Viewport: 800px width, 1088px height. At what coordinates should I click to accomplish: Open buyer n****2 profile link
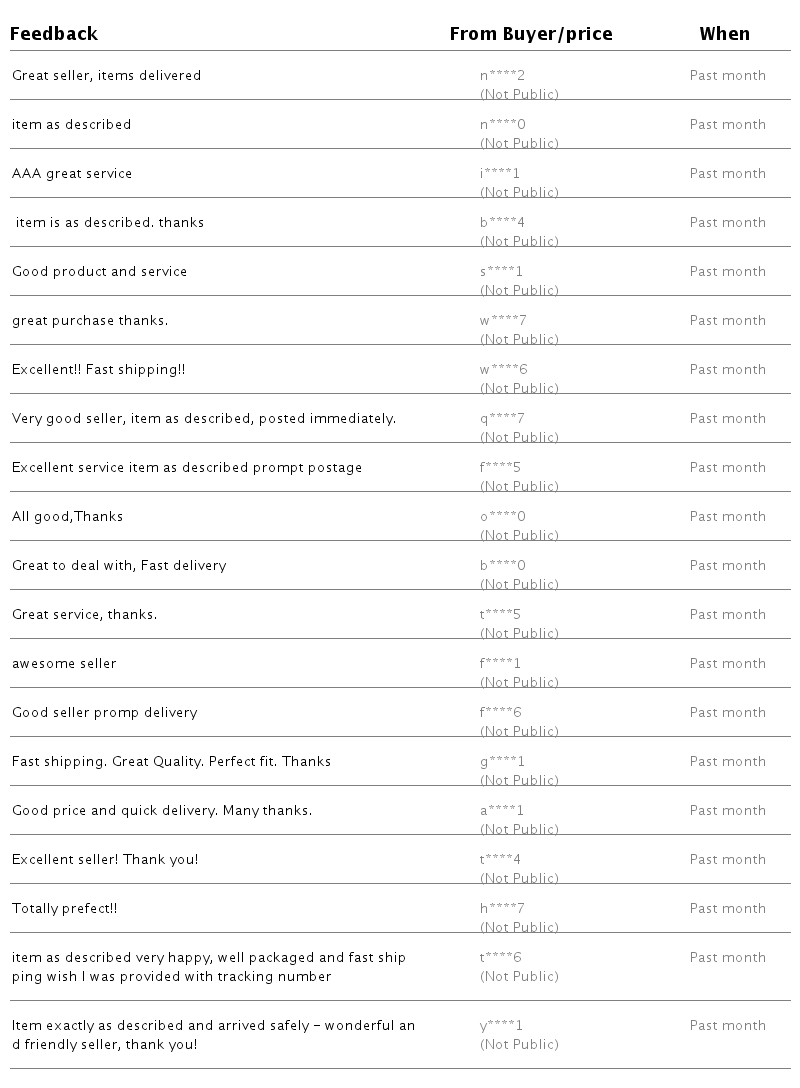[502, 75]
